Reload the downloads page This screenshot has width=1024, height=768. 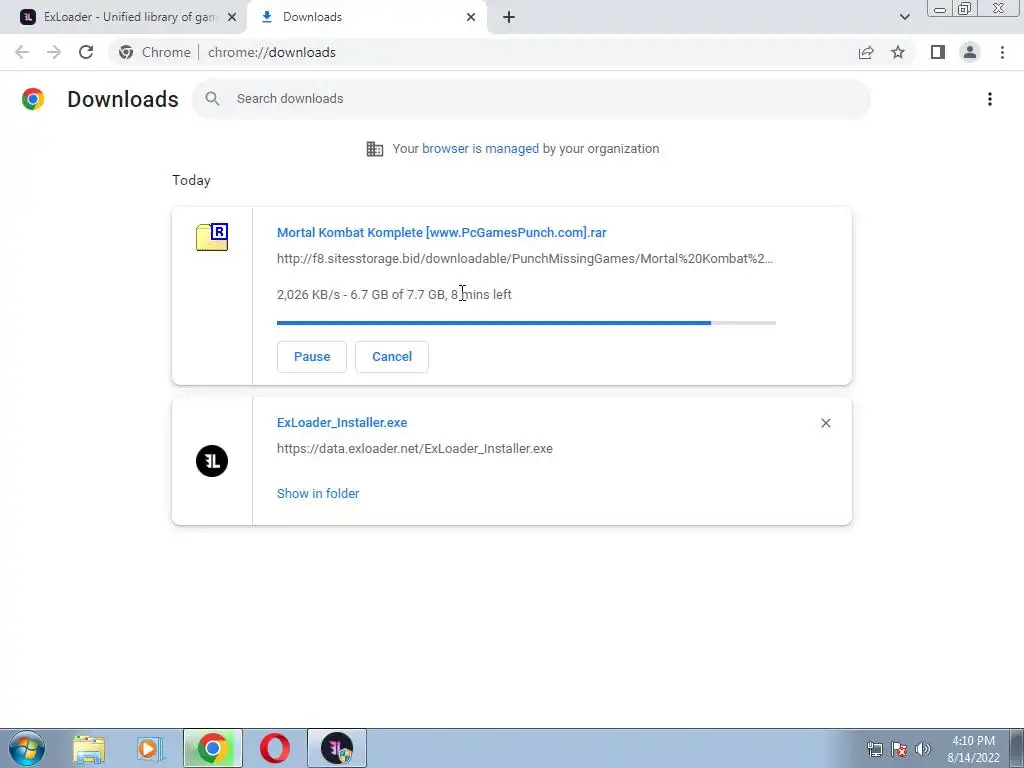pos(86,52)
